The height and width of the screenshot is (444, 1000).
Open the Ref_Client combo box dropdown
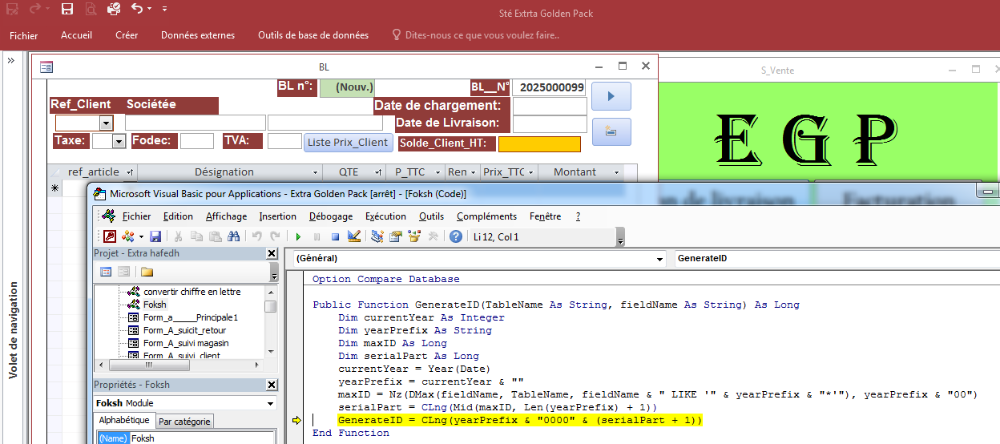(x=106, y=123)
